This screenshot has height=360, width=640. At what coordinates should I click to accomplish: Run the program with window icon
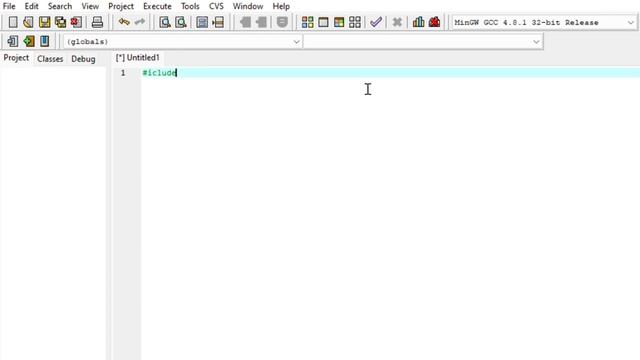tap(323, 22)
